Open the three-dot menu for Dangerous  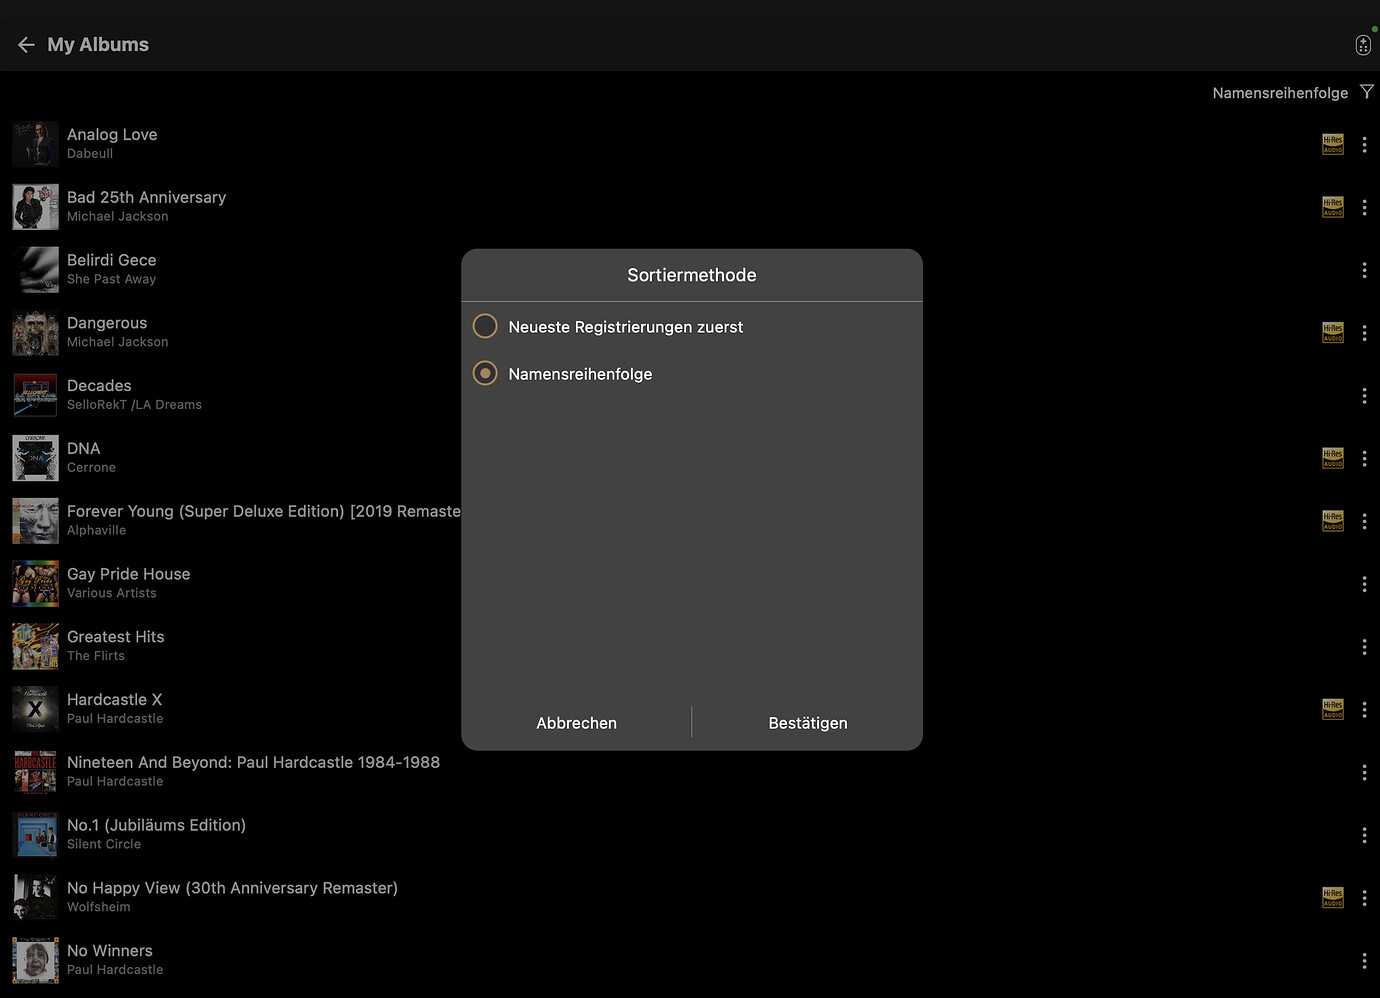click(1364, 333)
